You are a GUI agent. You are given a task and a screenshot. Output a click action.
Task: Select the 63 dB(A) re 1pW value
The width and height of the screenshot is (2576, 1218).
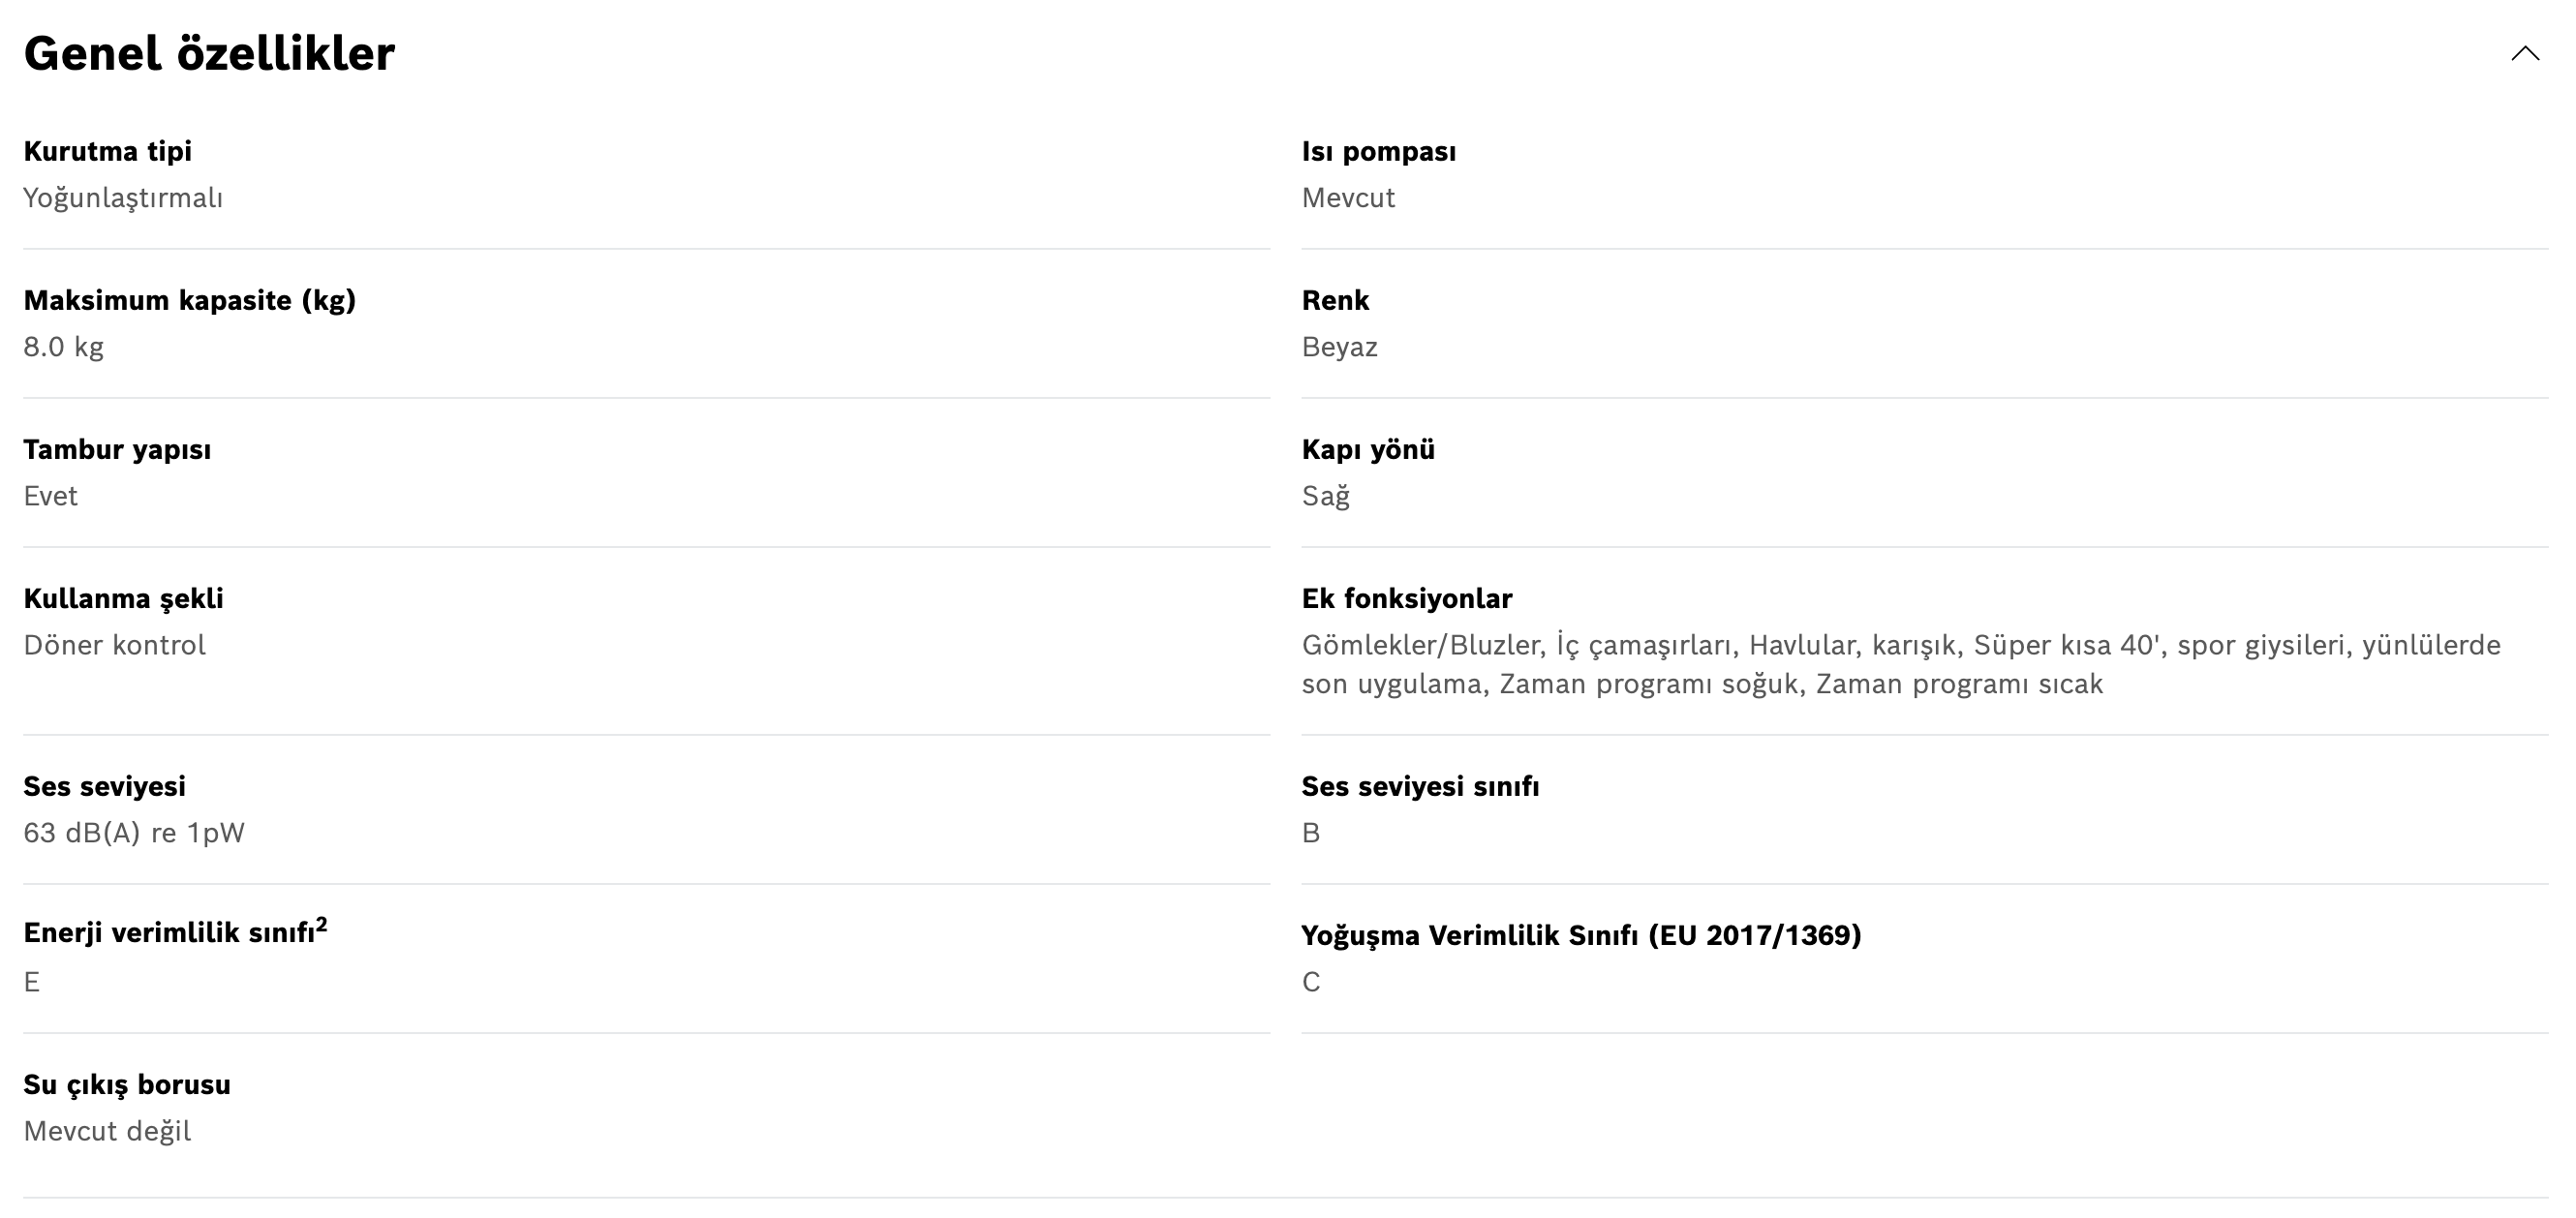click(x=134, y=833)
